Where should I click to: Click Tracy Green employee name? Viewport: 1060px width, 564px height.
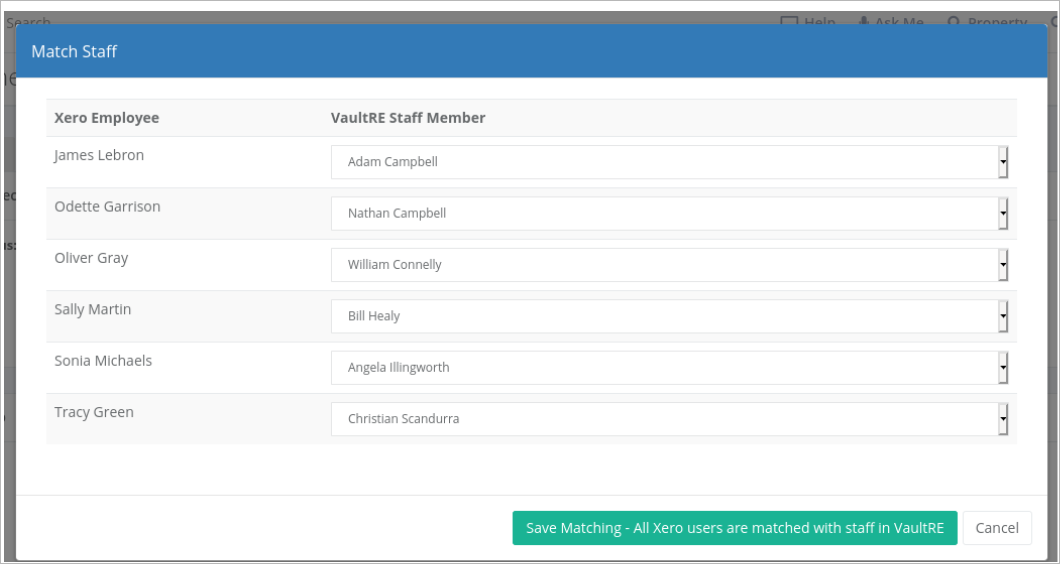94,412
